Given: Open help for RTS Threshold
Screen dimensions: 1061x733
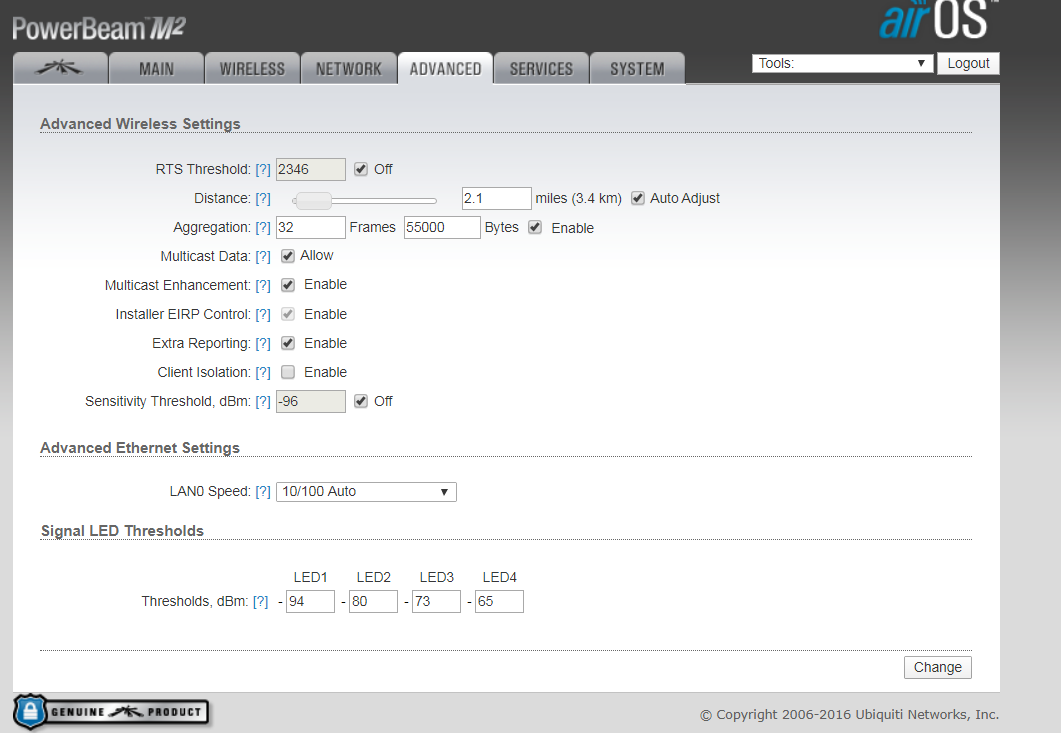Looking at the screenshot, I should click(x=263, y=170).
